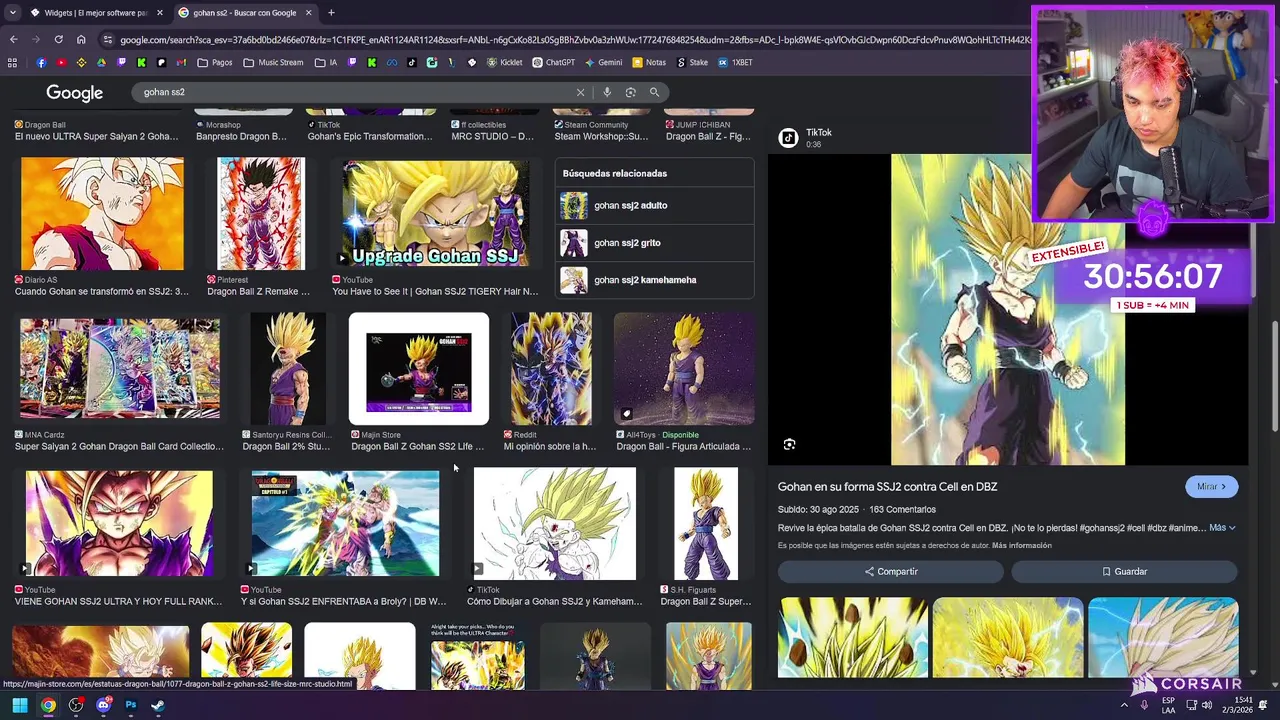1280x720 pixels.
Task: Open the new tab plus button
Action: pos(331,13)
